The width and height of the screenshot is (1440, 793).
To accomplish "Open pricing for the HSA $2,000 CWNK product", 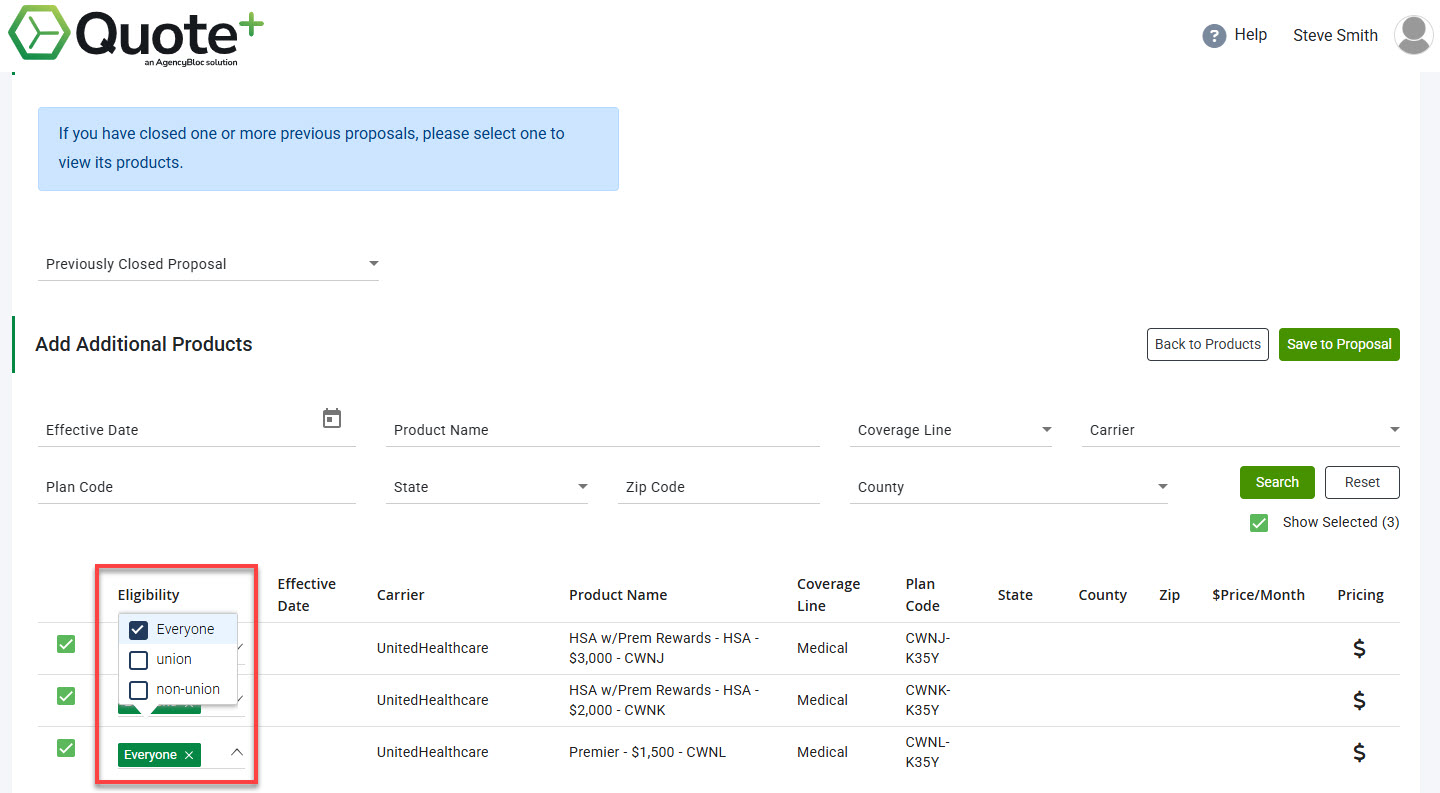I will pos(1359,700).
